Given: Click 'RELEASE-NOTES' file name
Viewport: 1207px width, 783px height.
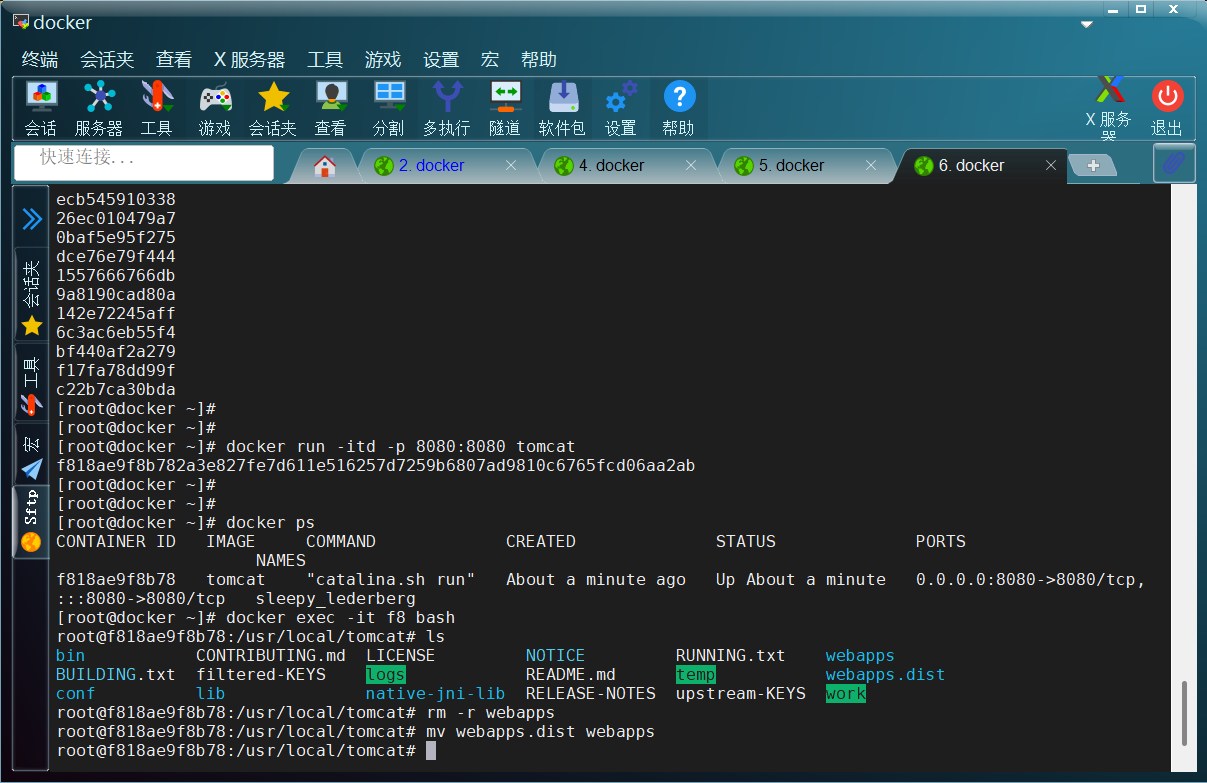Looking at the screenshot, I should pyautogui.click(x=591, y=694).
